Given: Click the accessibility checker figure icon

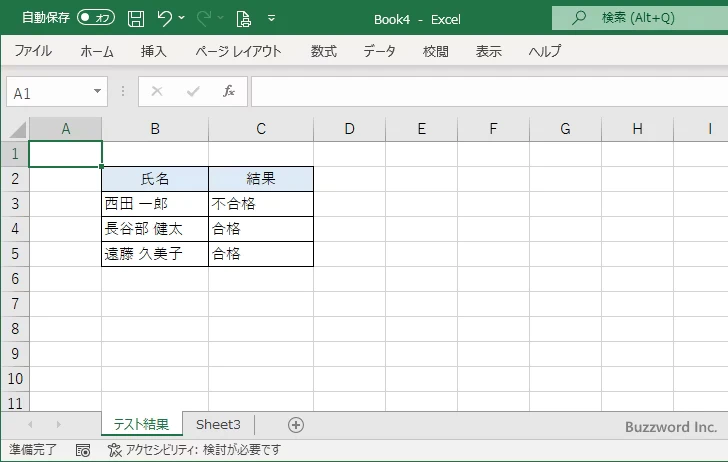Looking at the screenshot, I should [114, 450].
